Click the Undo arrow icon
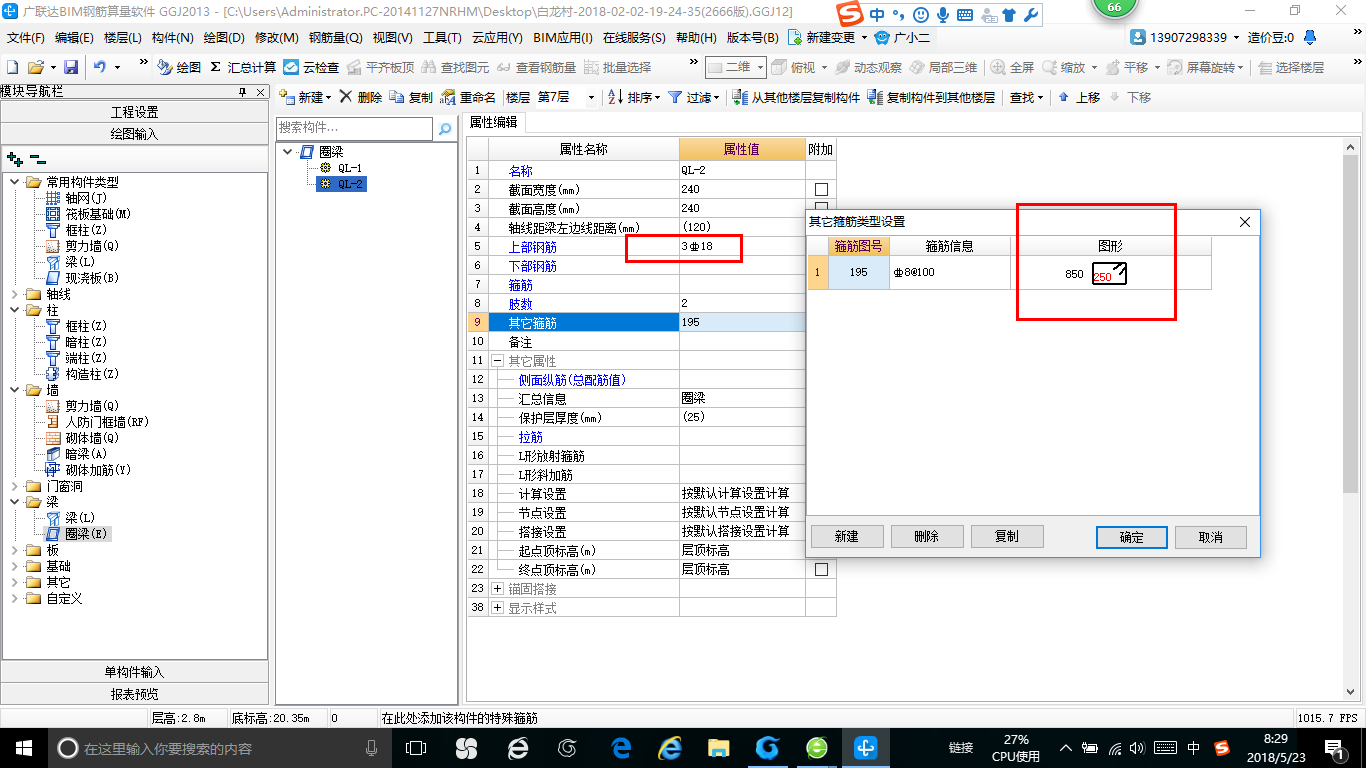1366x768 pixels. pyautogui.click(x=100, y=67)
